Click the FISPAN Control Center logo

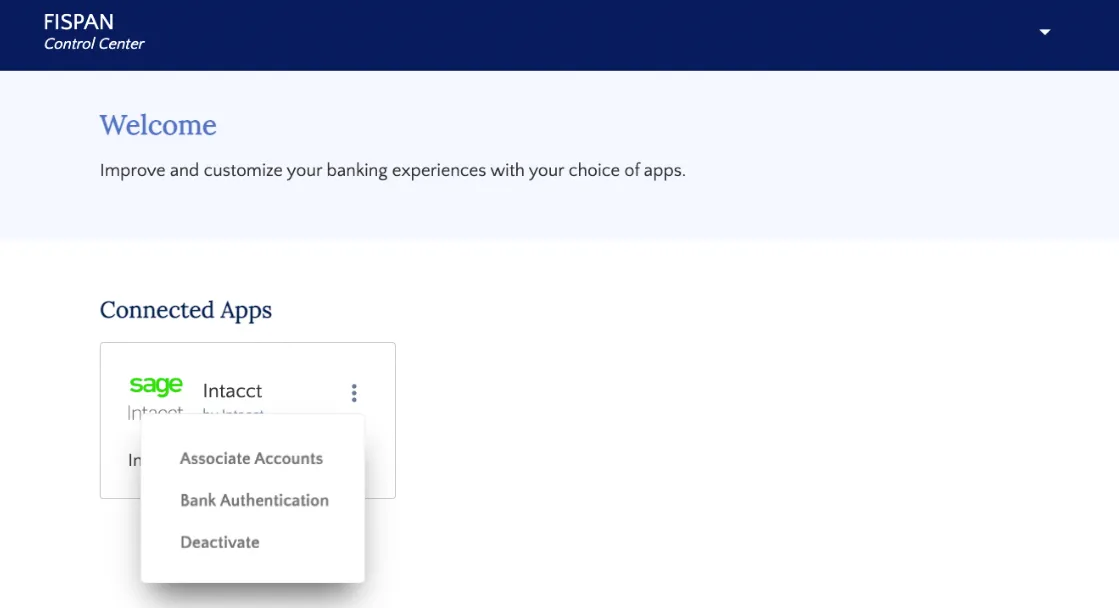click(93, 32)
